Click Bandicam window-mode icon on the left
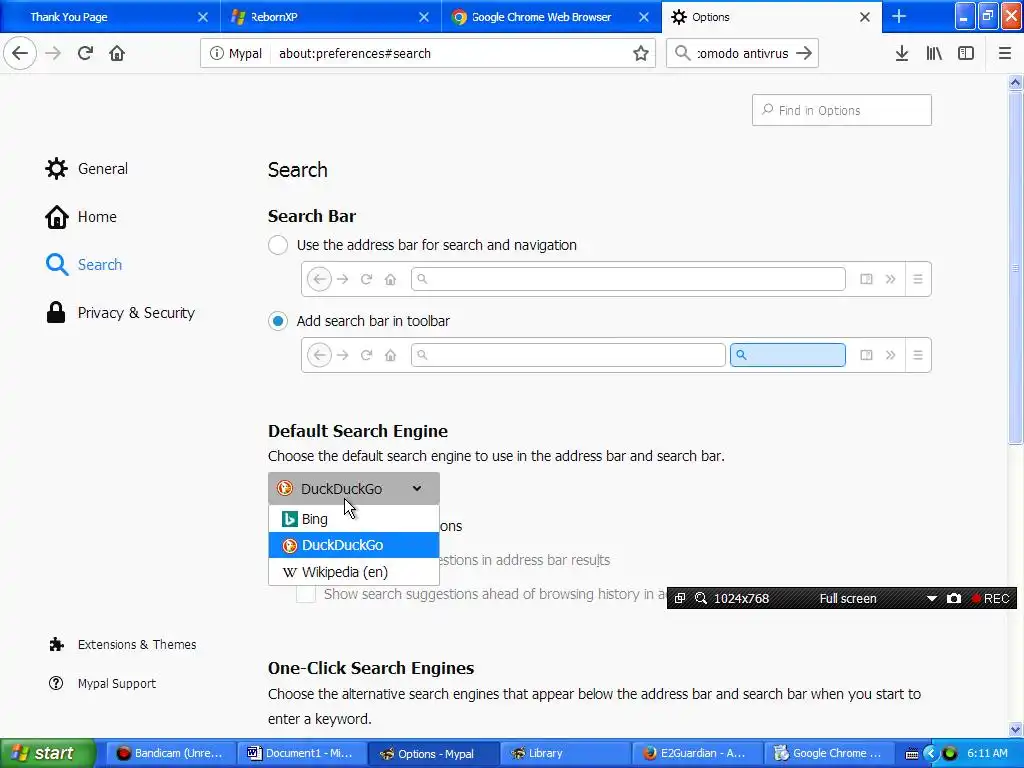The image size is (1024, 768). (680, 598)
